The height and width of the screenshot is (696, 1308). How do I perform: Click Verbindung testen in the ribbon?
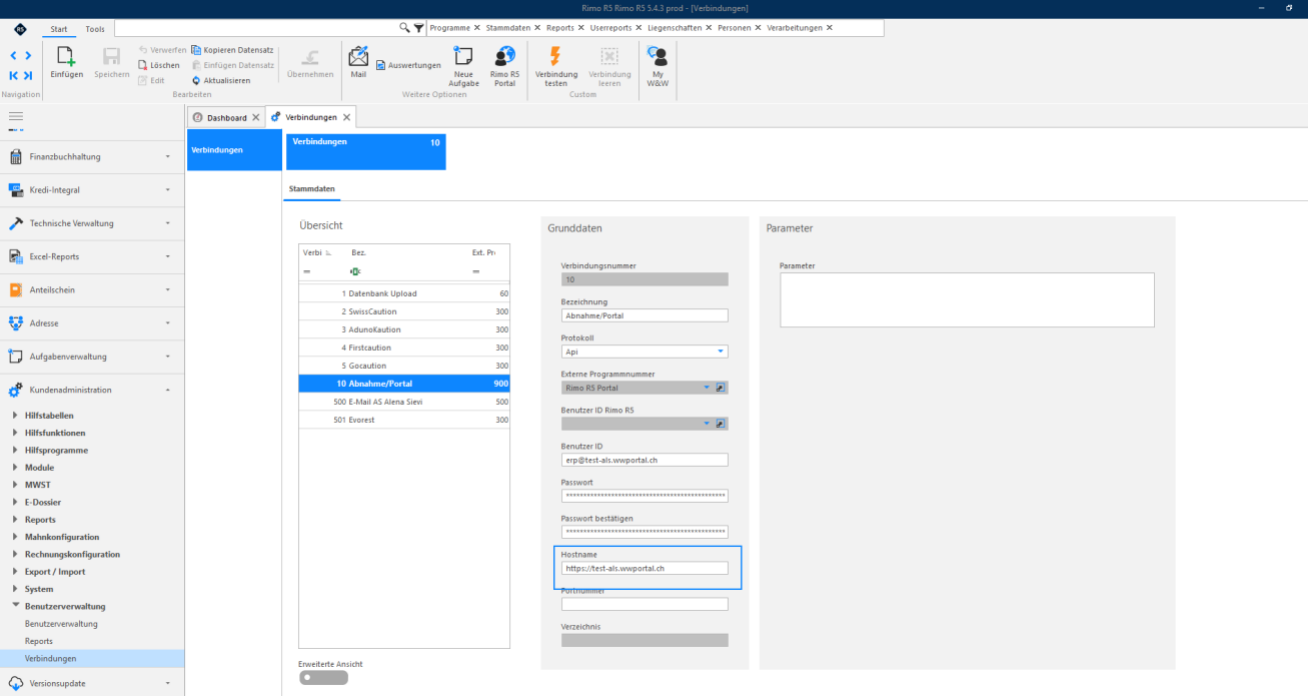(556, 66)
